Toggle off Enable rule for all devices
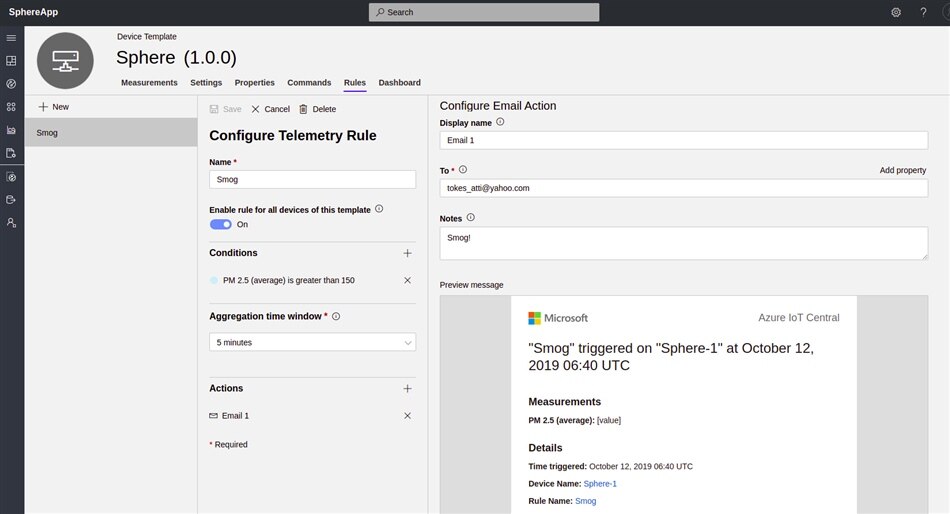This screenshot has width=950, height=514. (x=220, y=225)
